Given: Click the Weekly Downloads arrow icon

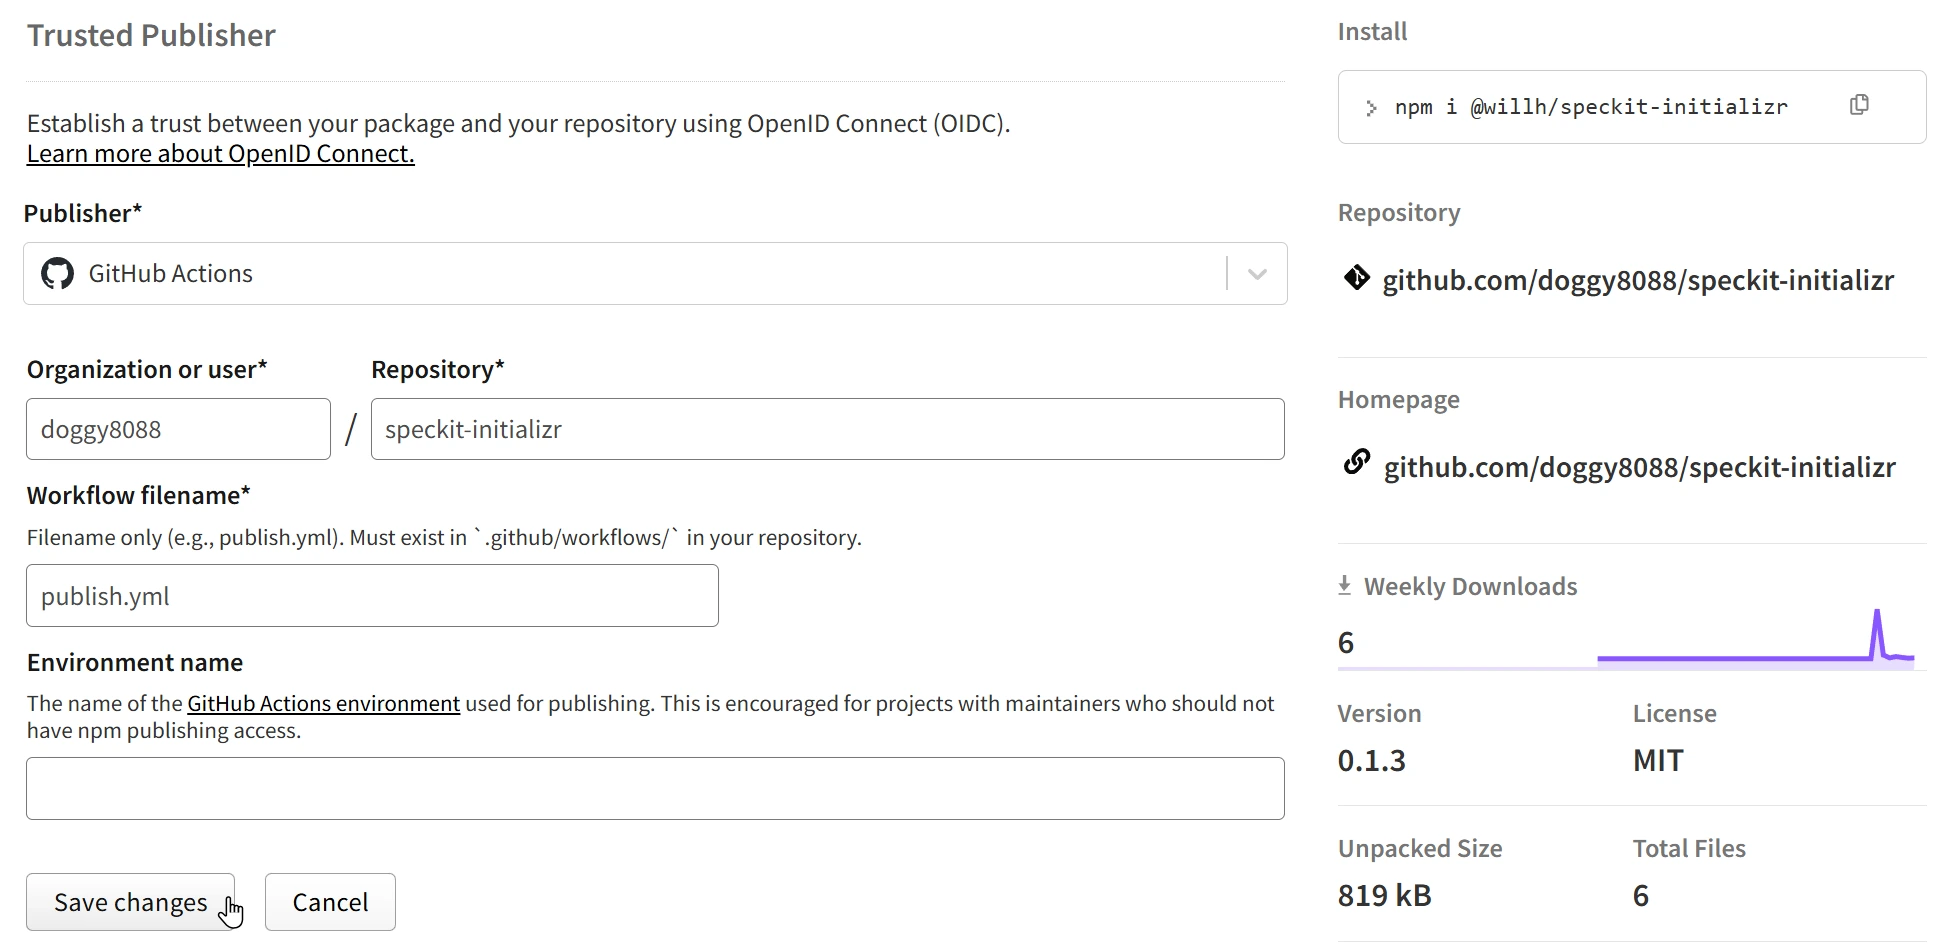Looking at the screenshot, I should tap(1345, 586).
